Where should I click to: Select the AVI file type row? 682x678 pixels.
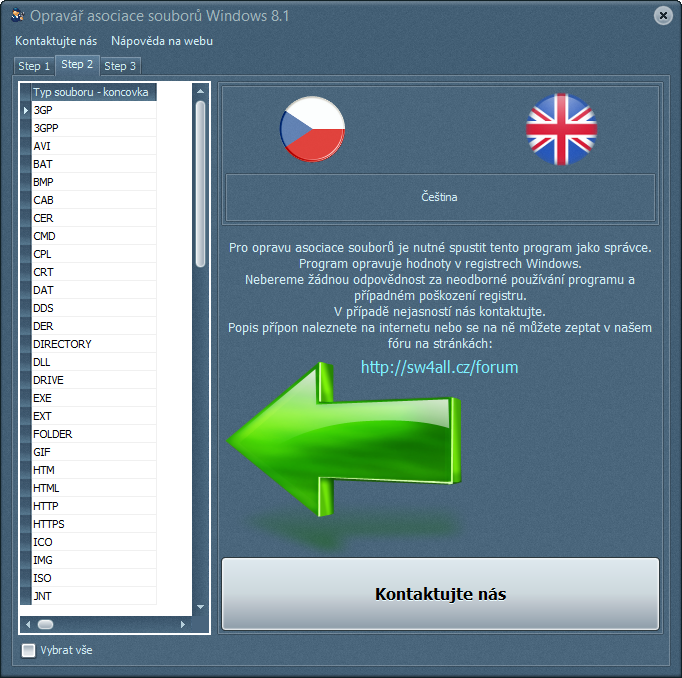tap(94, 146)
